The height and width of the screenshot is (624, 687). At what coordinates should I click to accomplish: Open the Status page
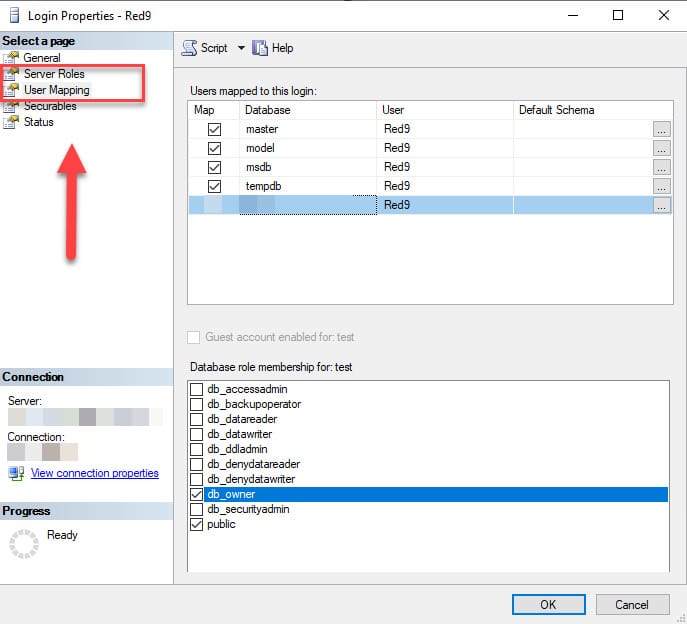tap(39, 122)
